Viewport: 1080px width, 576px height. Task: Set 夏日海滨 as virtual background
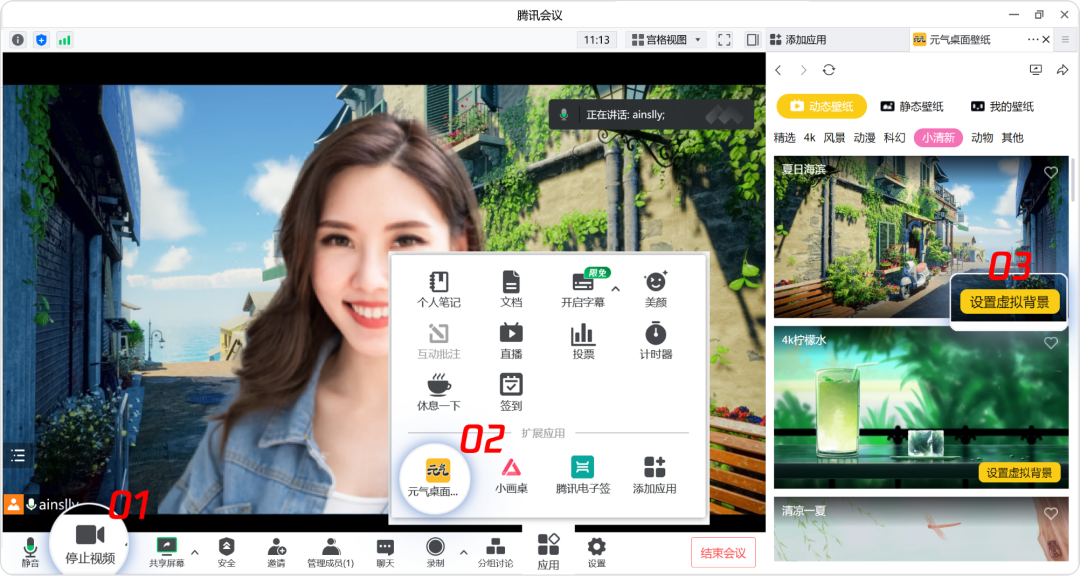pyautogui.click(x=1010, y=302)
